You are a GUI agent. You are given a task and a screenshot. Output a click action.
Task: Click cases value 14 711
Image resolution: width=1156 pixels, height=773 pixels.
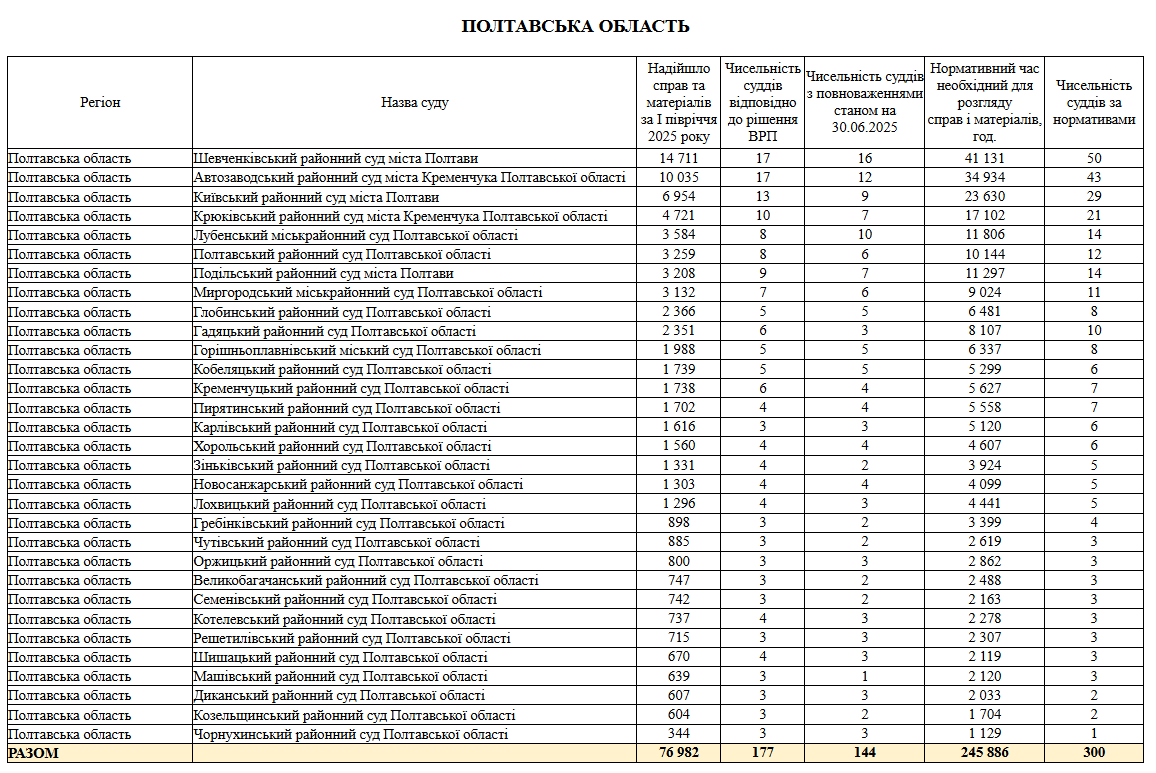[x=678, y=159]
